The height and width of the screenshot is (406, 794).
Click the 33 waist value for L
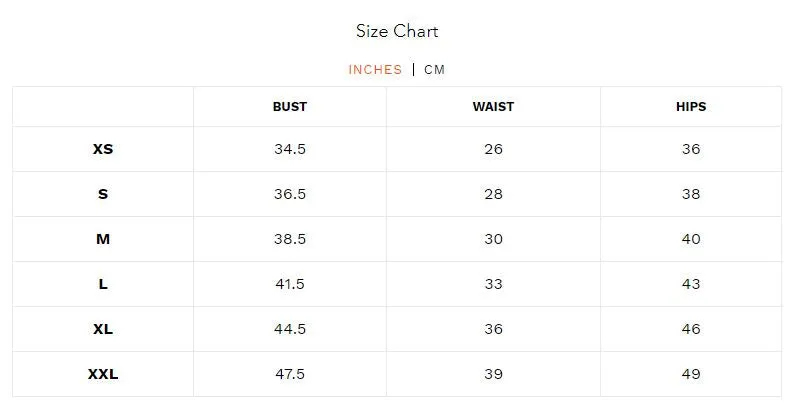click(493, 284)
